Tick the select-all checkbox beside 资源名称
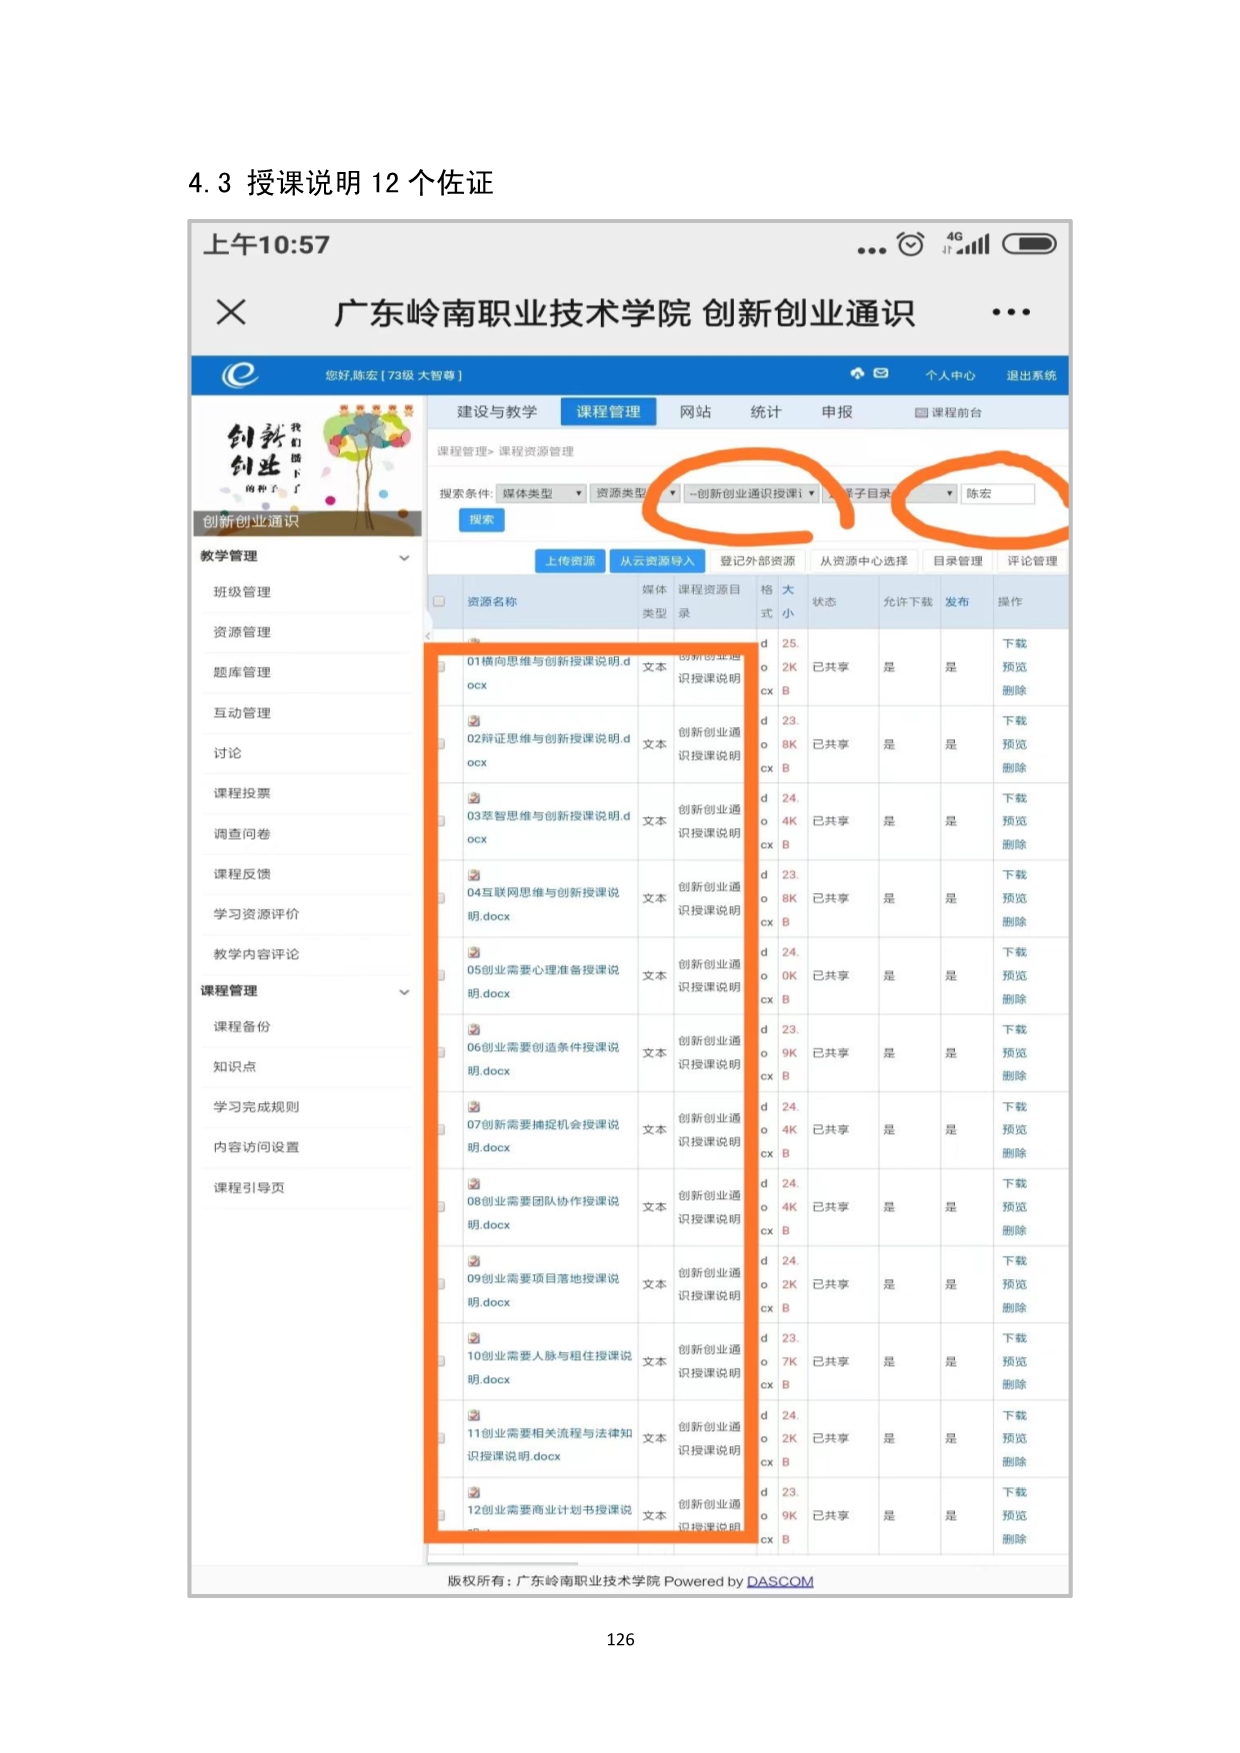Screen dimensions: 1240x1753 [438, 601]
